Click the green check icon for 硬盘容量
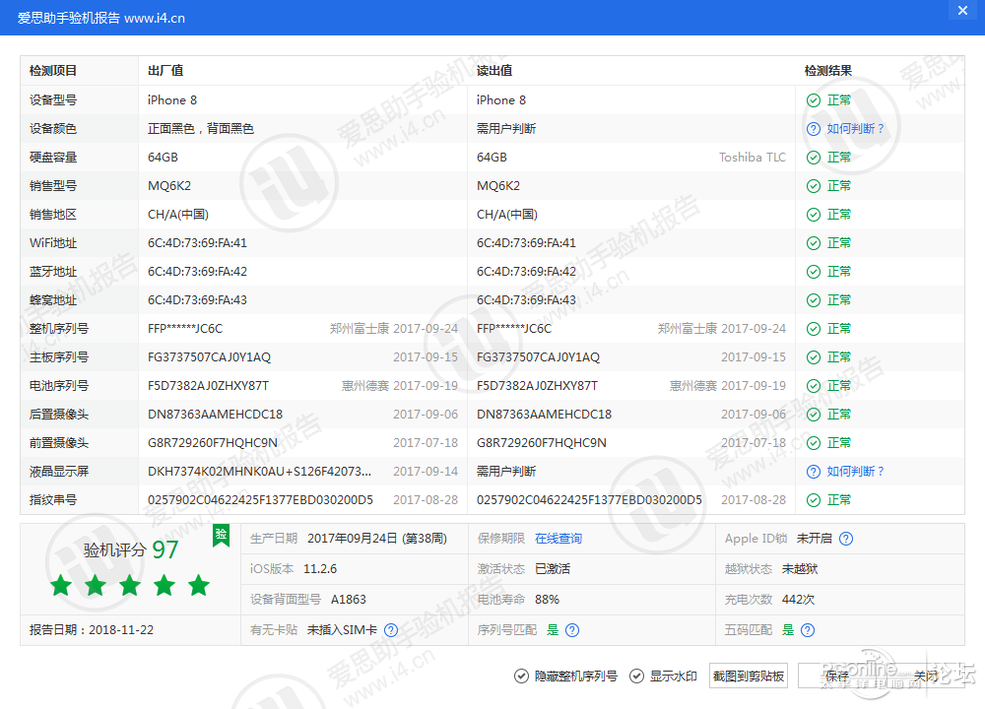985x709 pixels. (x=814, y=158)
